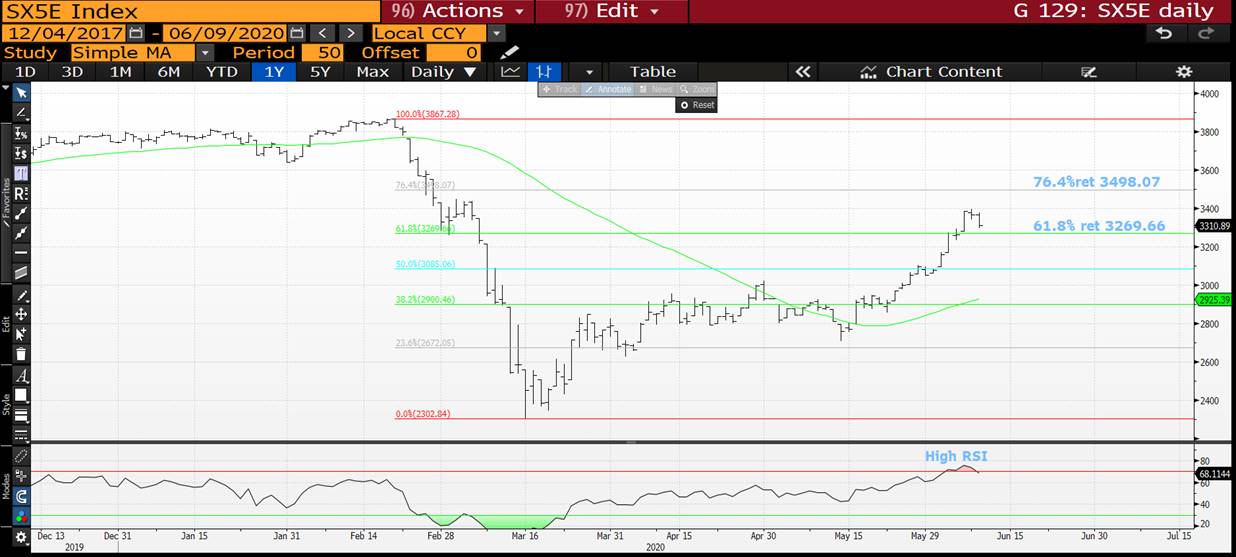Toggle the Track mode
Image resolution: width=1236 pixels, height=557 pixels.
pos(560,89)
